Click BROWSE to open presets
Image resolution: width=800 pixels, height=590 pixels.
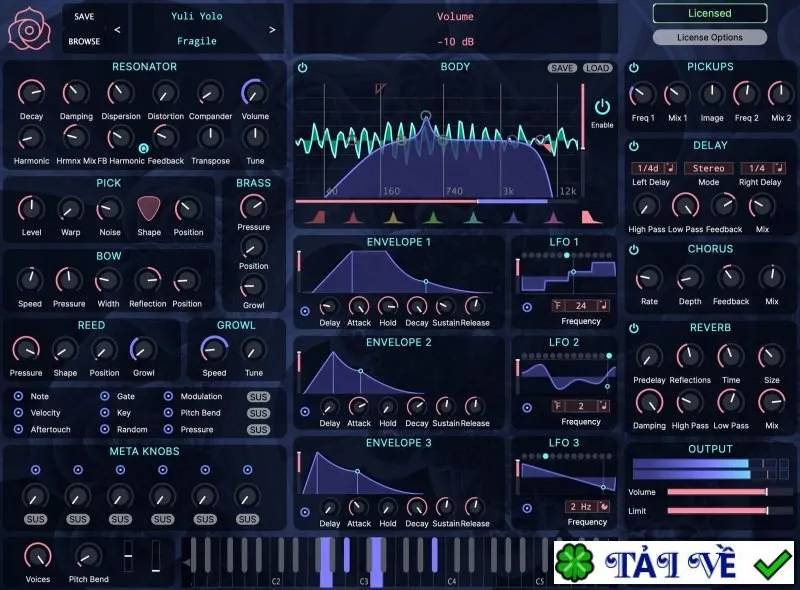[x=84, y=41]
